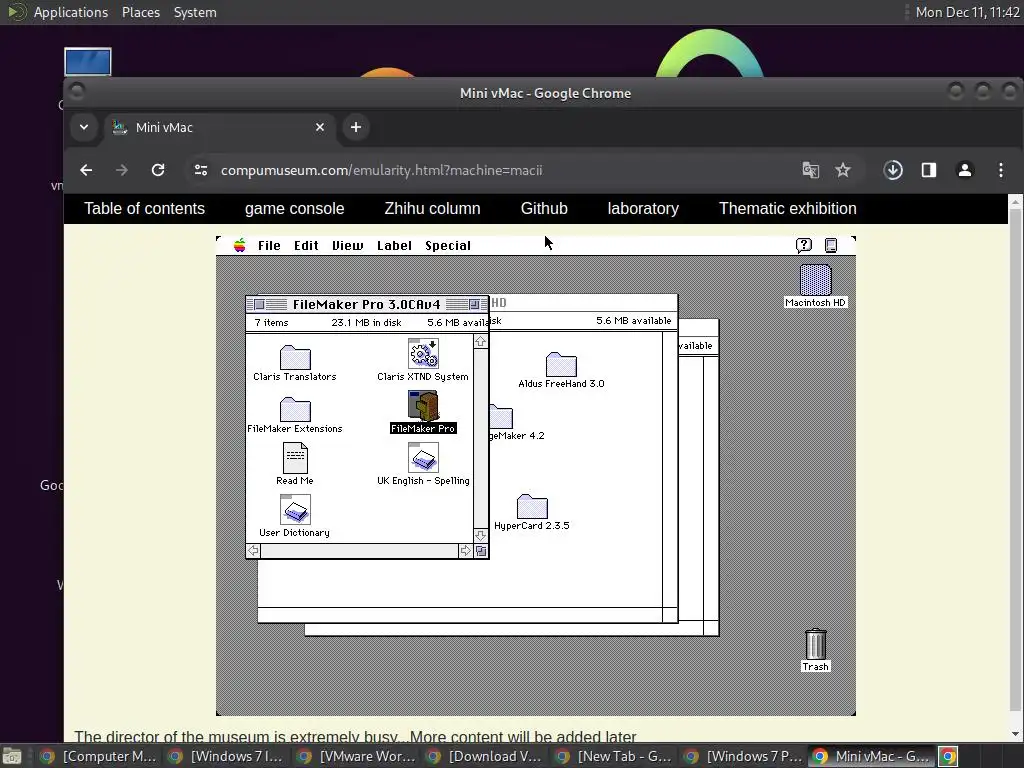Open the Thematic exhibition link
This screenshot has height=768, width=1024.
(788, 208)
